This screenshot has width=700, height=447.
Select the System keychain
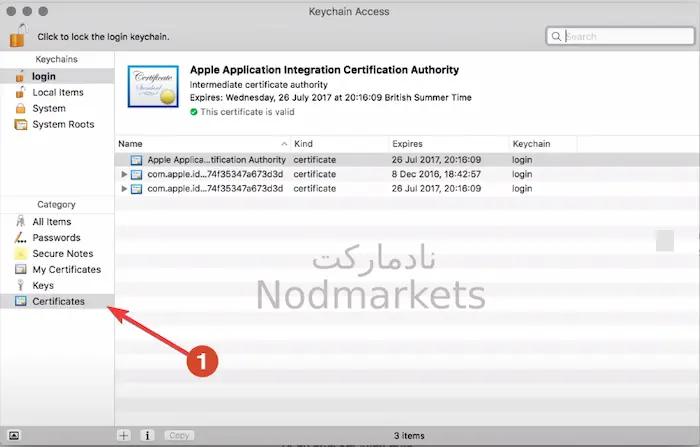point(57,109)
